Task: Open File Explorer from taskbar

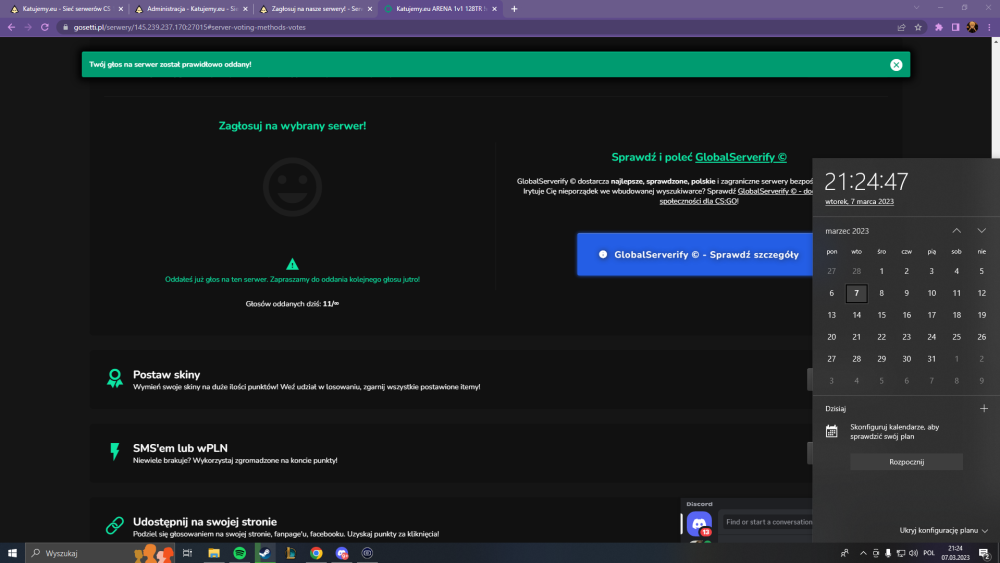Action: click(214, 553)
